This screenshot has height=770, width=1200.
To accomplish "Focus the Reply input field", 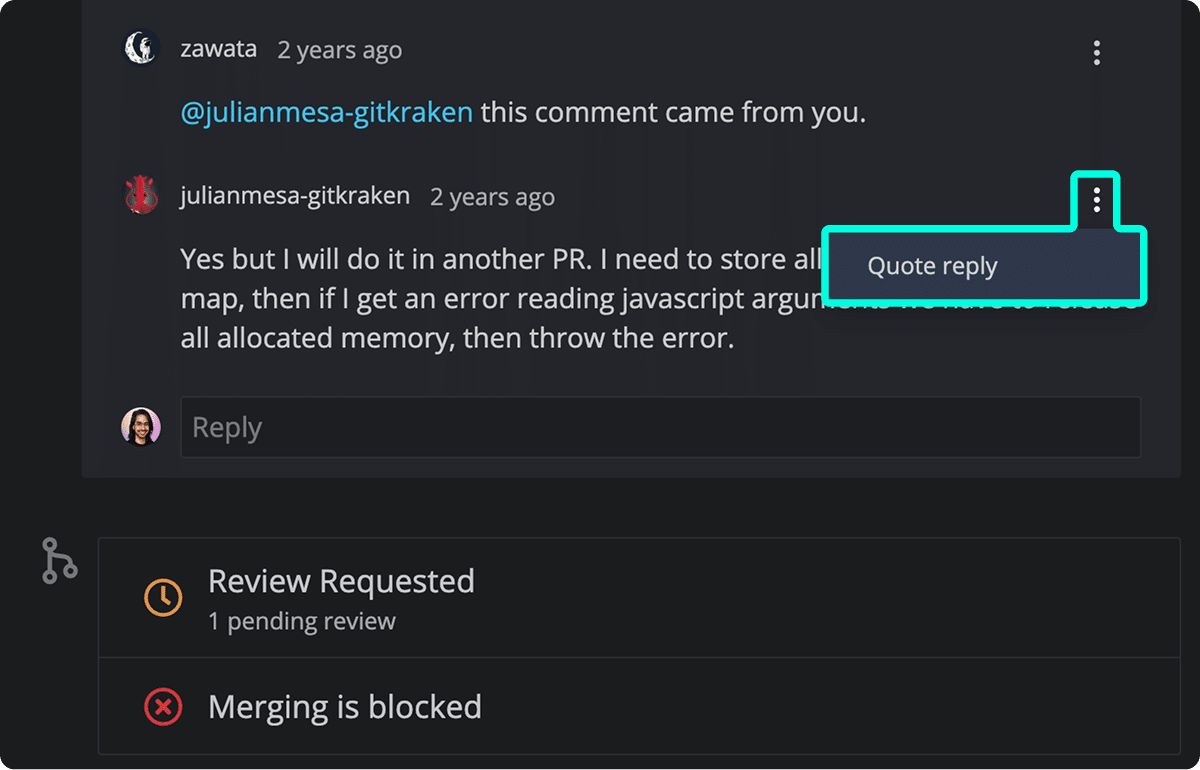I will tap(660, 426).
